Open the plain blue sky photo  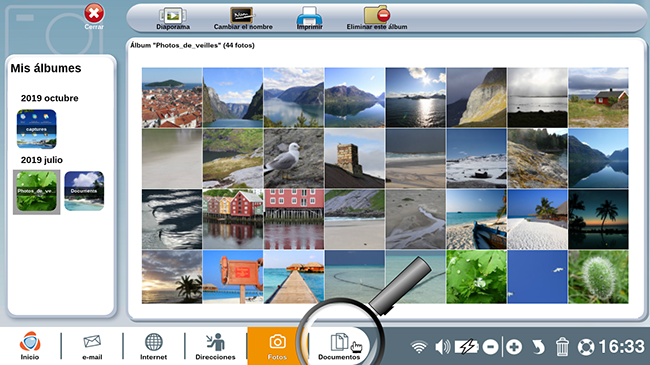pyautogui.click(x=537, y=277)
